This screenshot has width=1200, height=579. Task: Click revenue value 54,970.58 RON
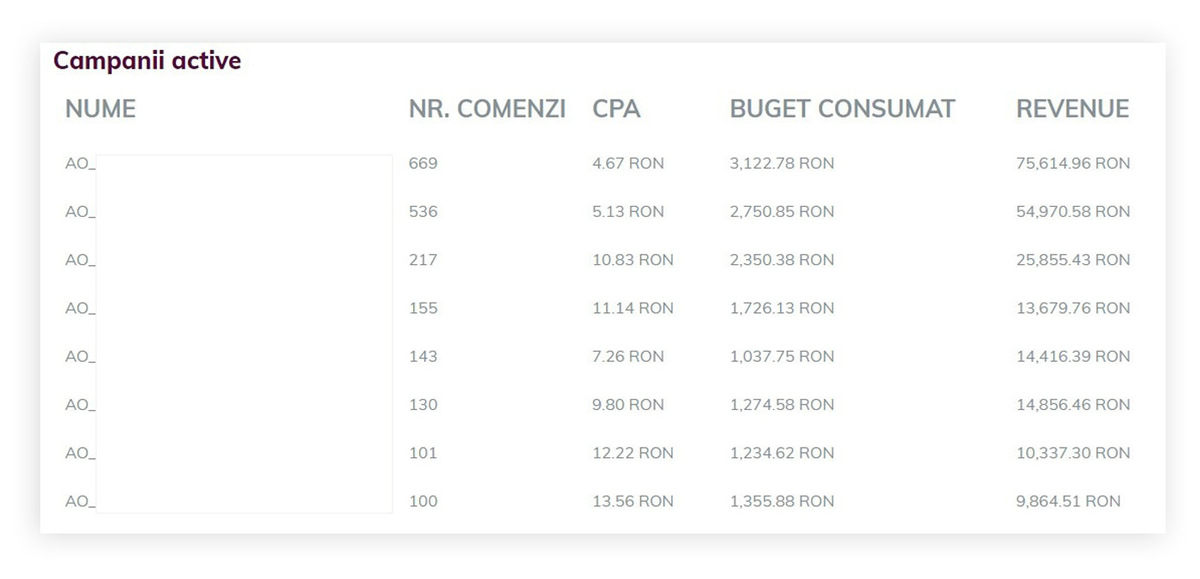pos(1072,212)
